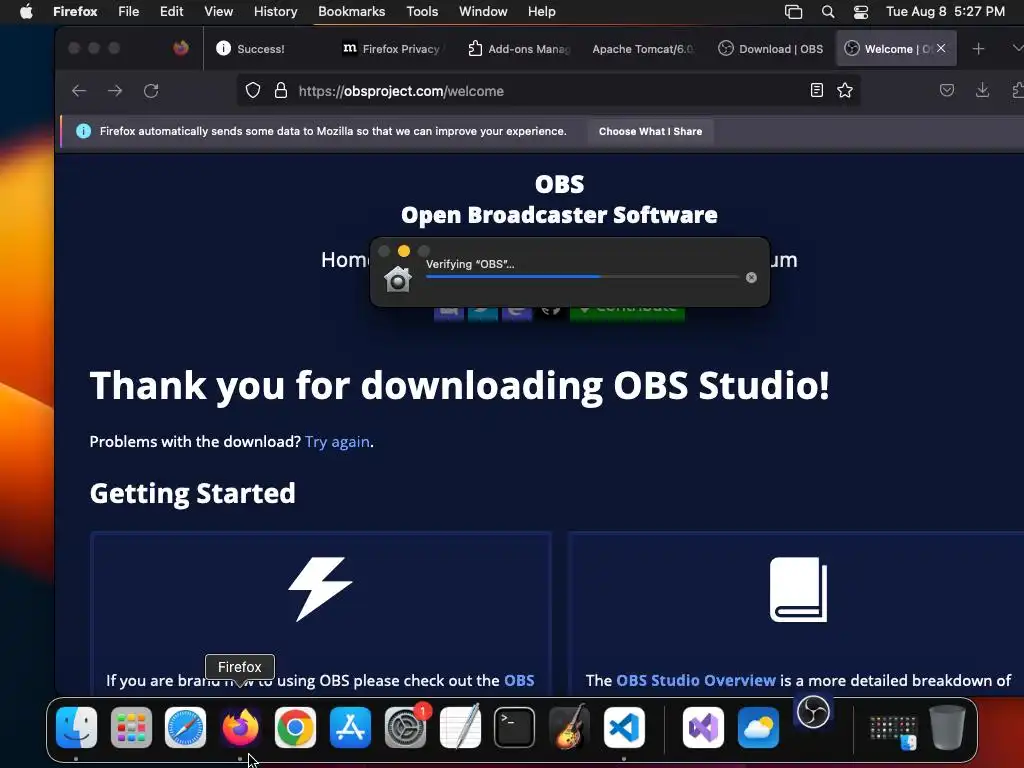Open TextEdit from the Dock
Screen dimensions: 1024x768
(x=460, y=727)
